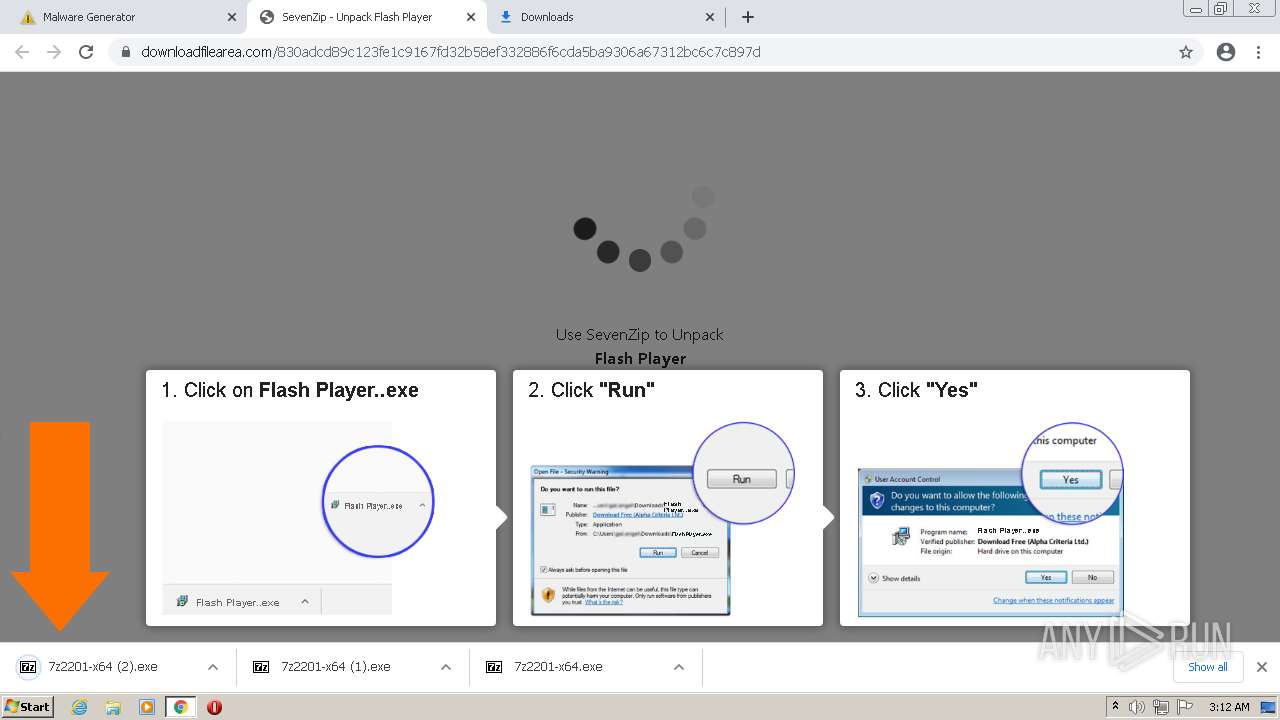The height and width of the screenshot is (720, 1280).
Task: Go forward to the next page
Action: click(x=54, y=52)
